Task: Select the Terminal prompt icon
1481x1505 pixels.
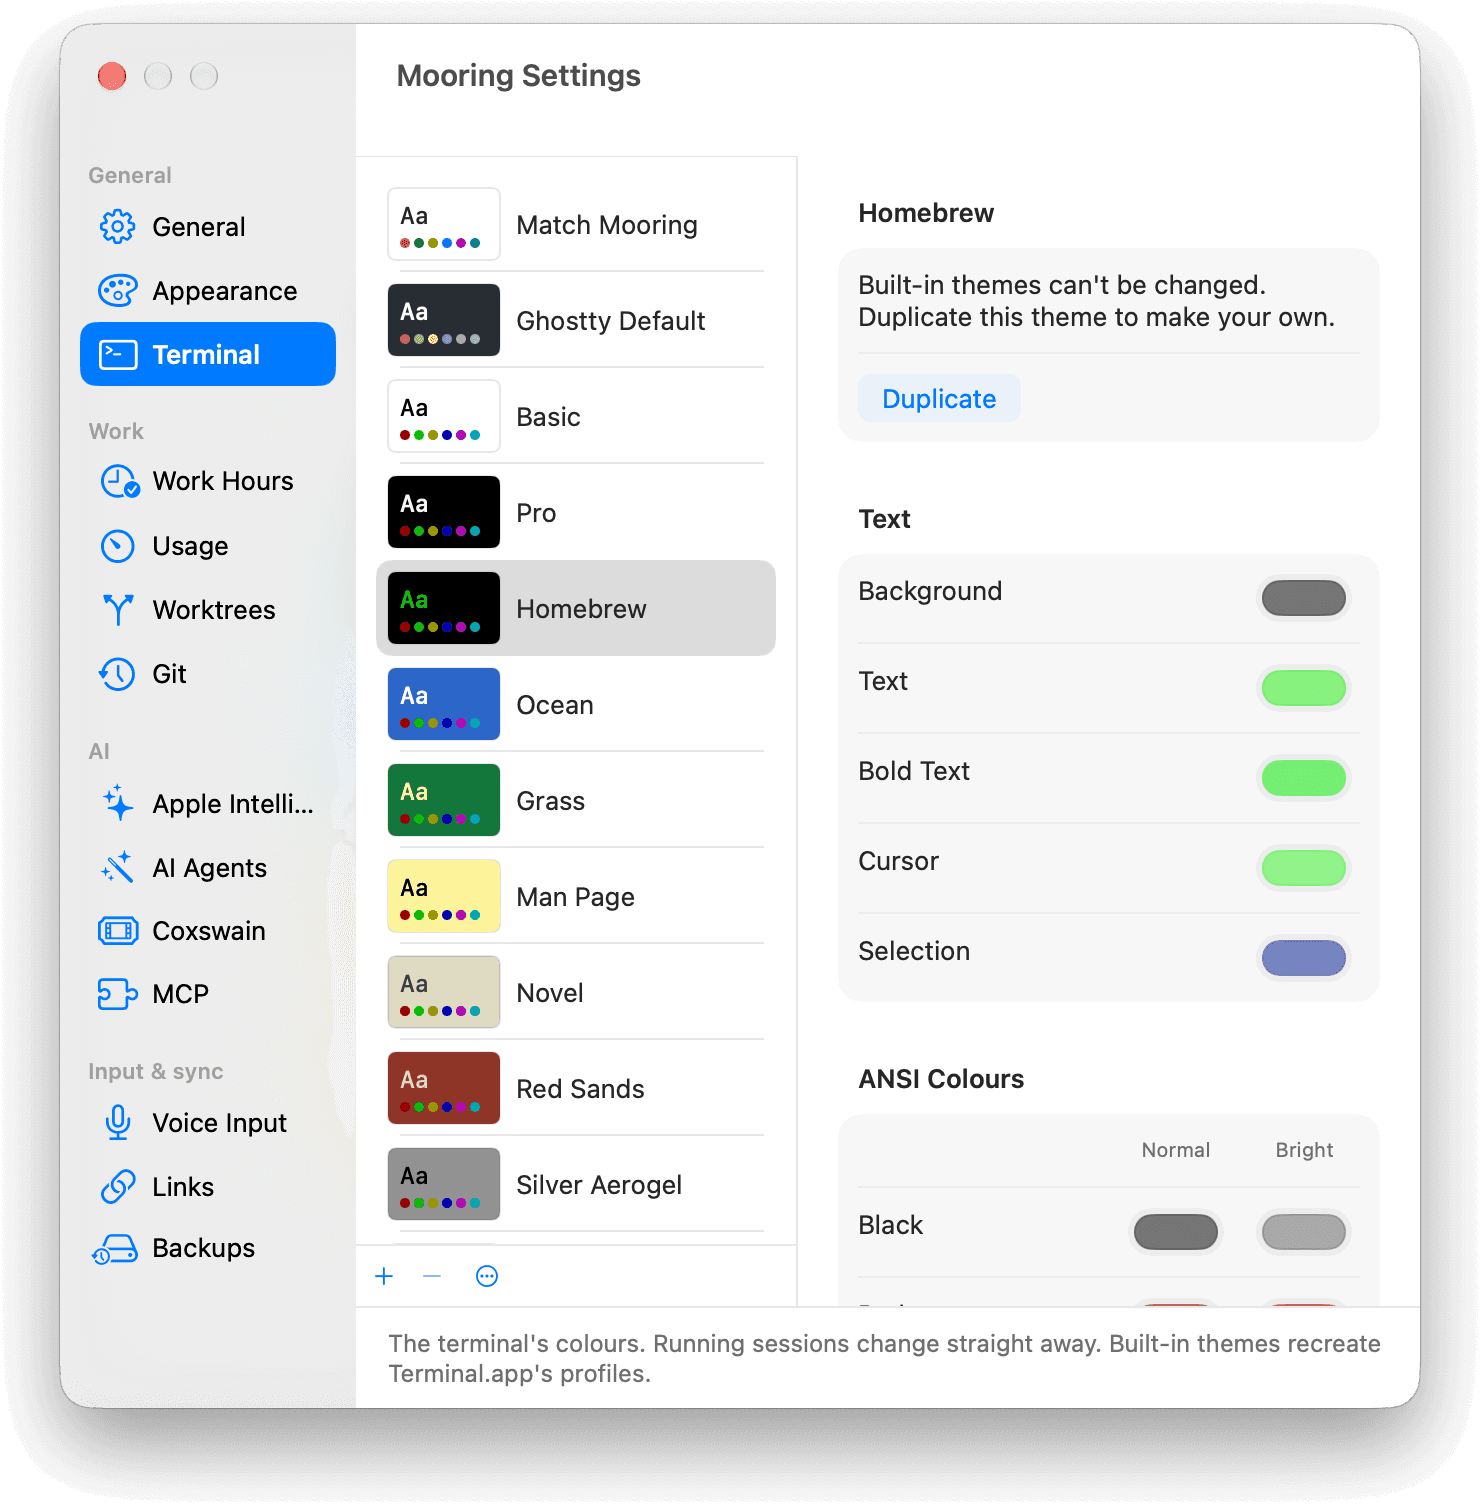Action: tap(118, 355)
